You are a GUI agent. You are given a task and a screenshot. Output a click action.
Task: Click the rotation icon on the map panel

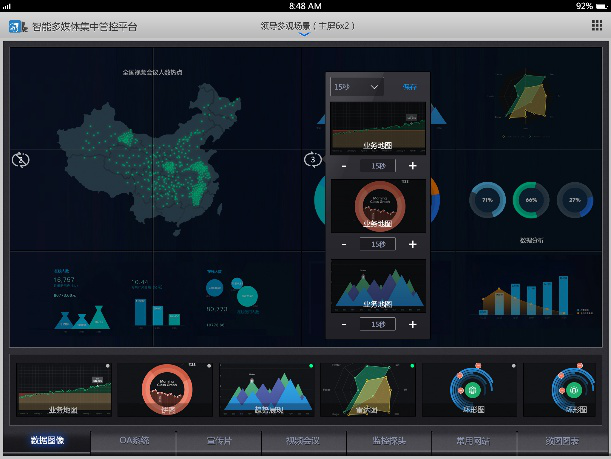20,160
